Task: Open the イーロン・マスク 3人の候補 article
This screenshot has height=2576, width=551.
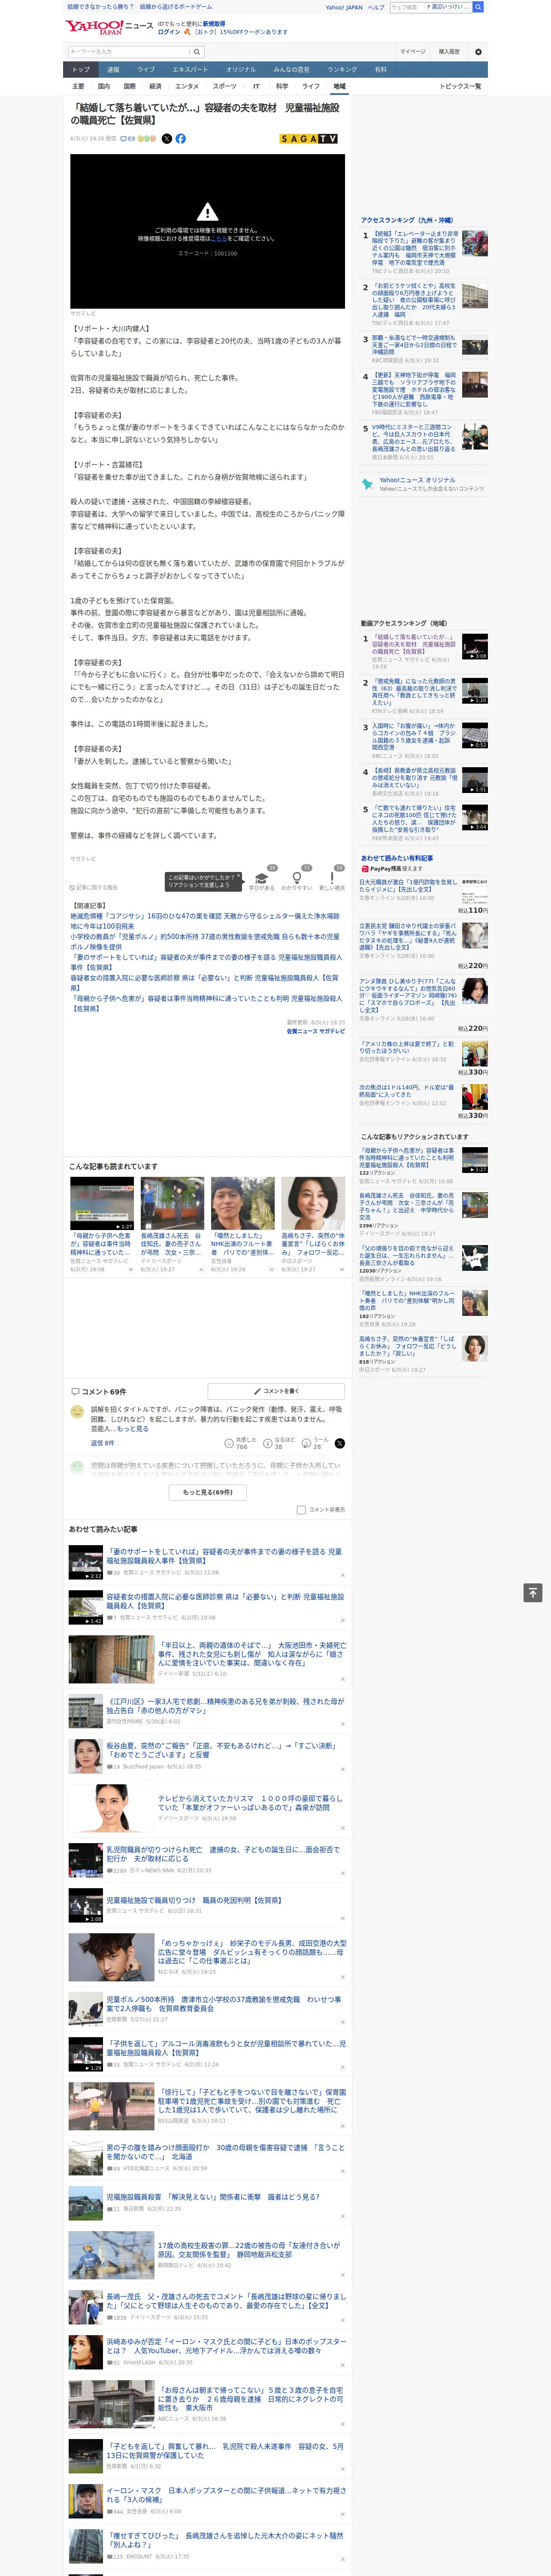Action: (226, 2495)
